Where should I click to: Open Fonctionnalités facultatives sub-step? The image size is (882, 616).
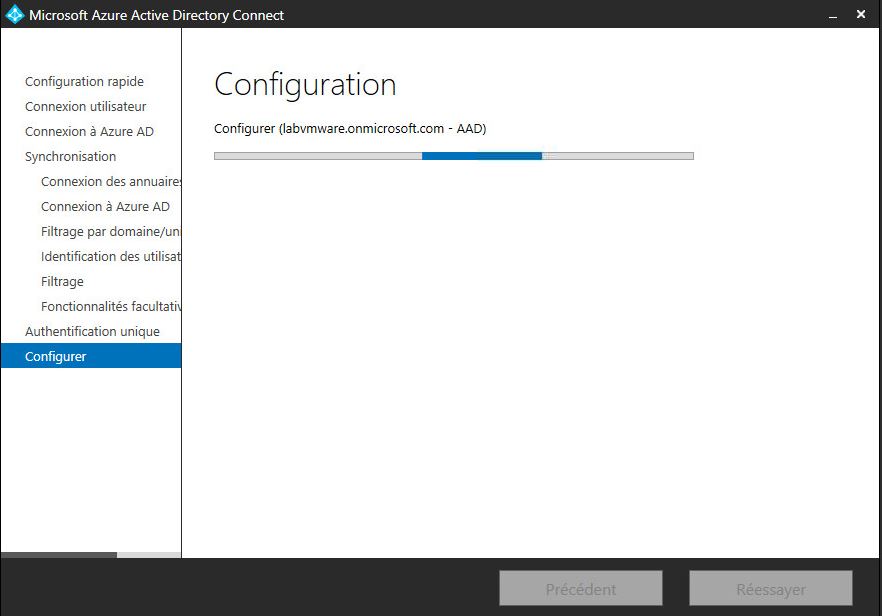pos(111,307)
